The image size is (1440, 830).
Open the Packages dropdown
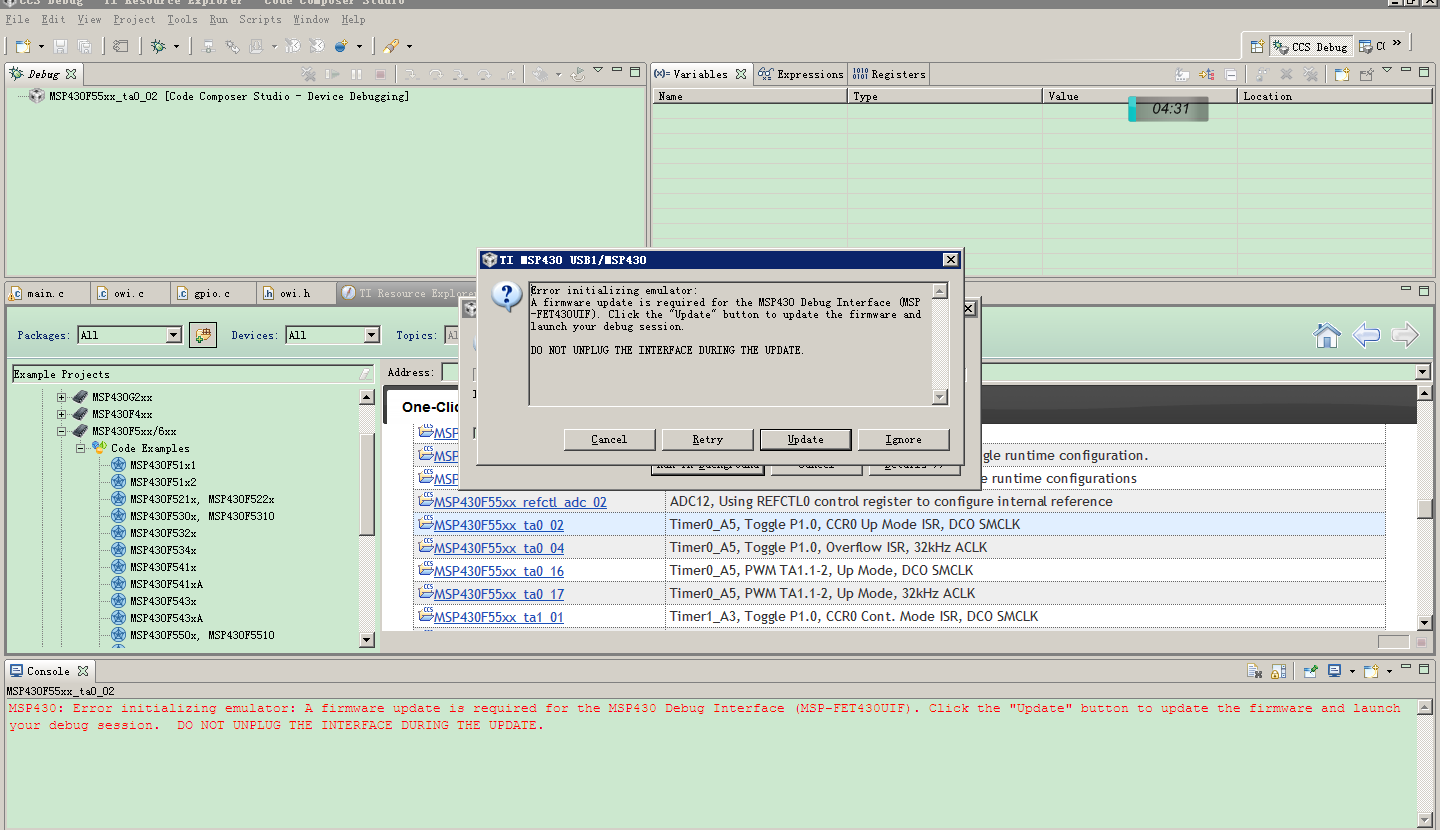coord(173,335)
